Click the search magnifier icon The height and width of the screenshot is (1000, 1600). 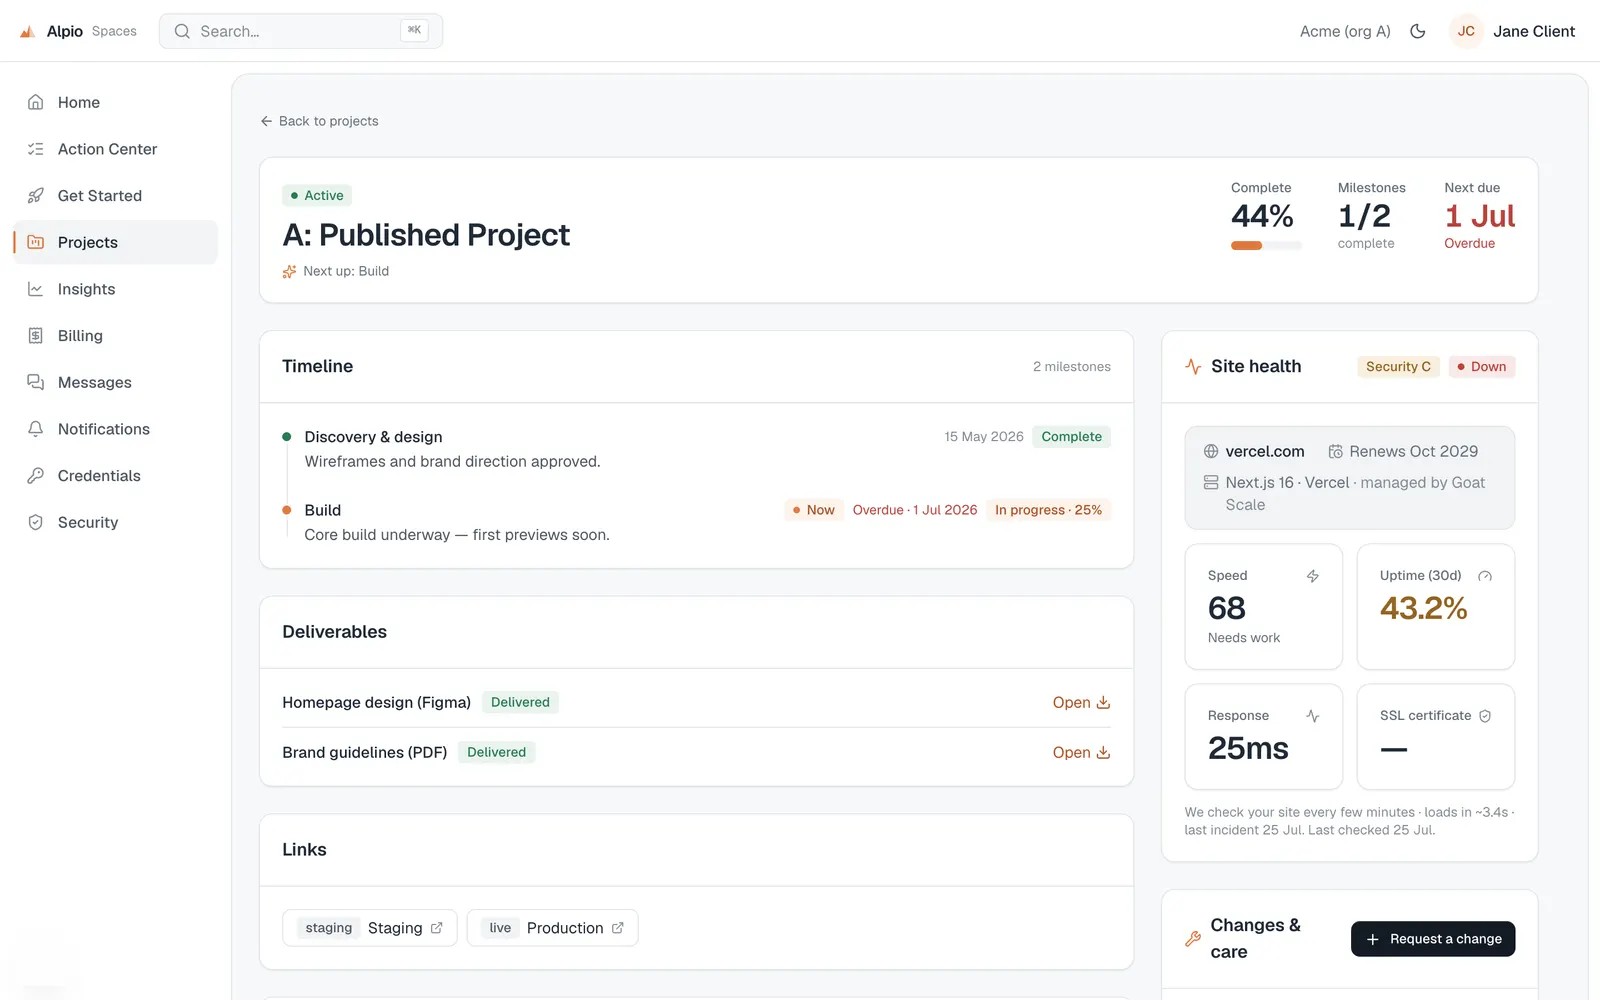click(182, 31)
